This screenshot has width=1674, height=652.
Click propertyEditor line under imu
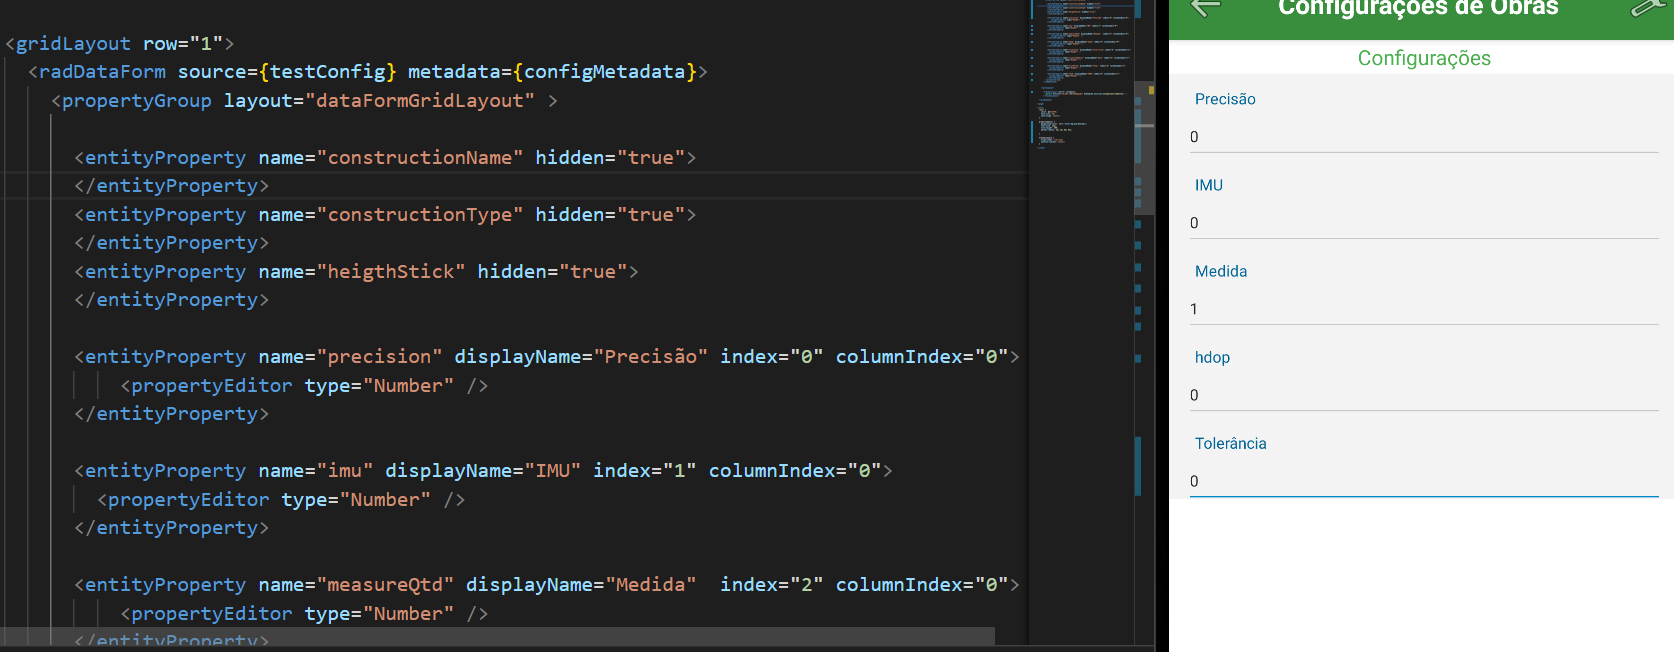(x=281, y=499)
